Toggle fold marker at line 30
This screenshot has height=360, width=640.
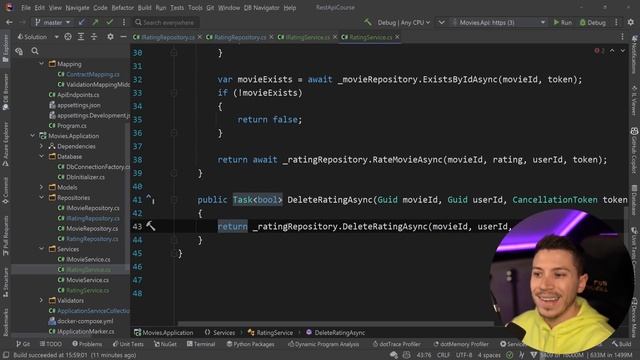174,53
